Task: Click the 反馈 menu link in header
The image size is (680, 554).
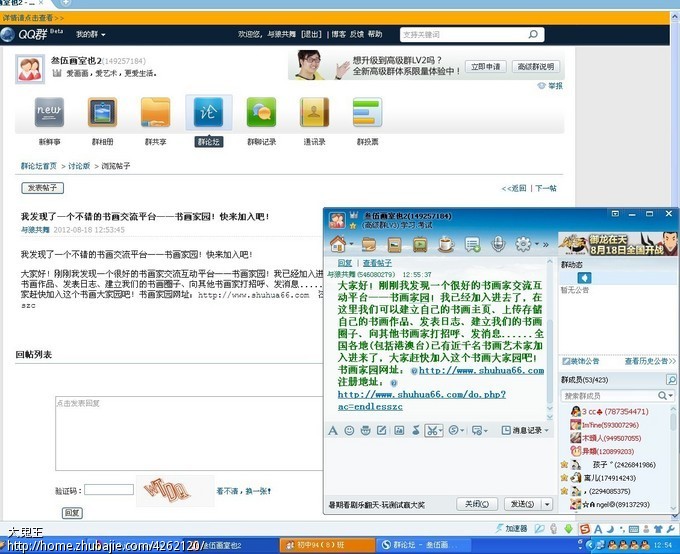Action: [356, 34]
